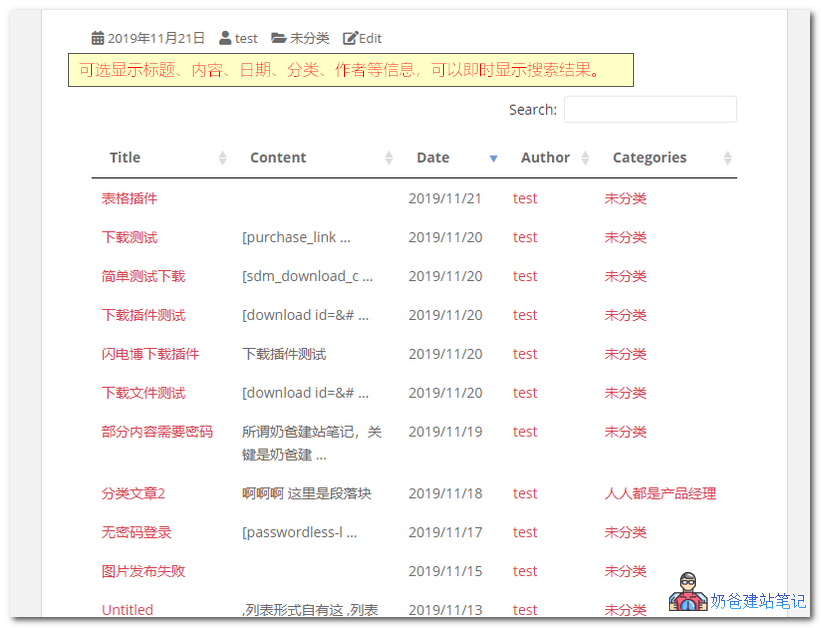Click the author test in the 表格插件 row
The width and height of the screenshot is (821, 628).
[524, 198]
